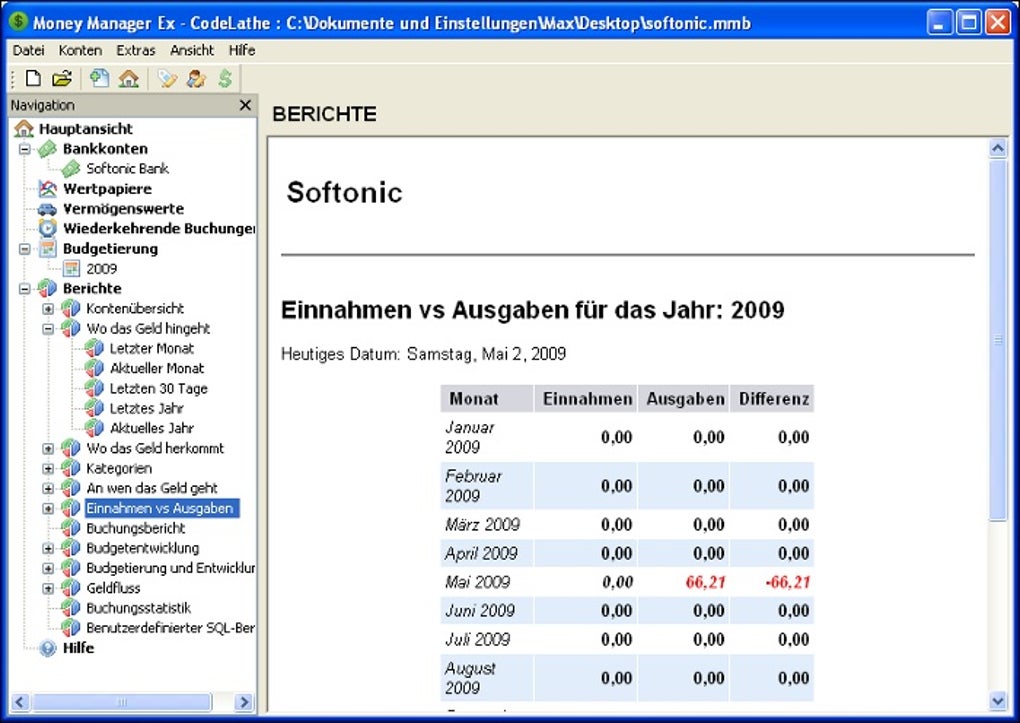The width and height of the screenshot is (1020, 723).
Task: Click the Hauptansicht house icon
Action: (x=23, y=128)
